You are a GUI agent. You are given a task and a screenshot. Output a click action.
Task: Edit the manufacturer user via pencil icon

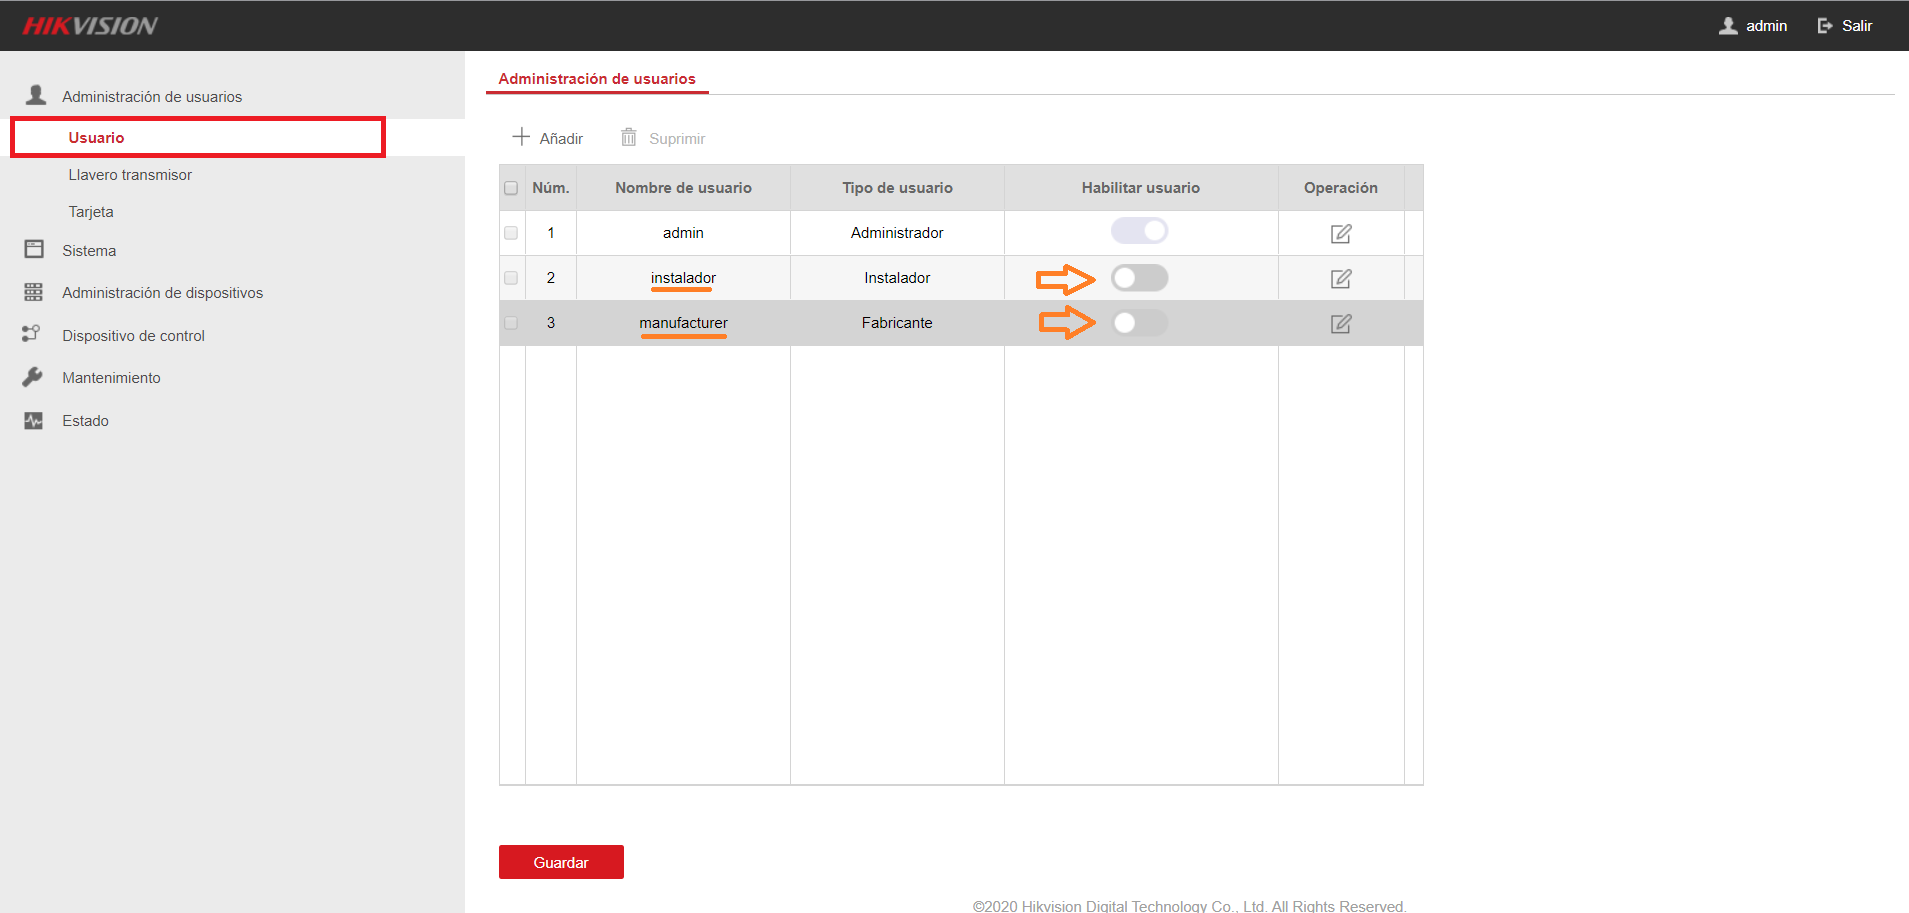(x=1341, y=323)
